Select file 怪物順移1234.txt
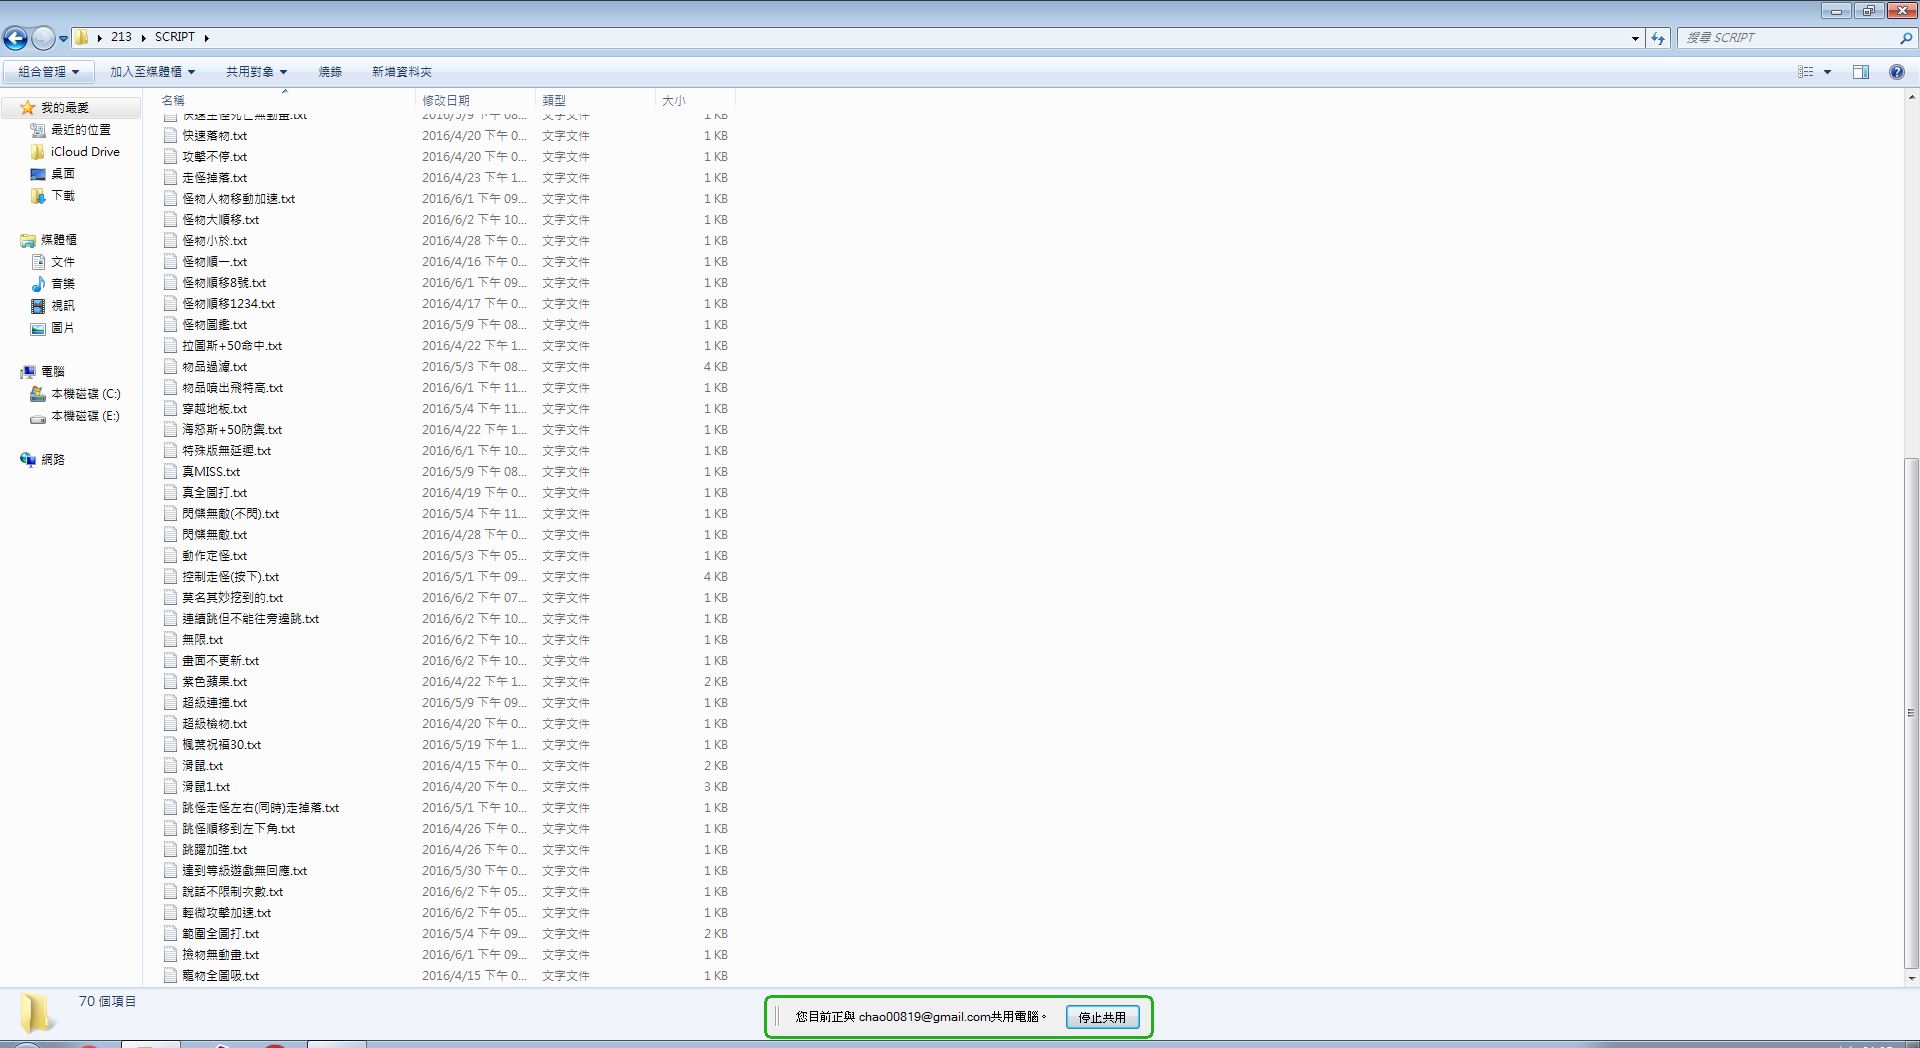1920x1048 pixels. click(x=228, y=304)
